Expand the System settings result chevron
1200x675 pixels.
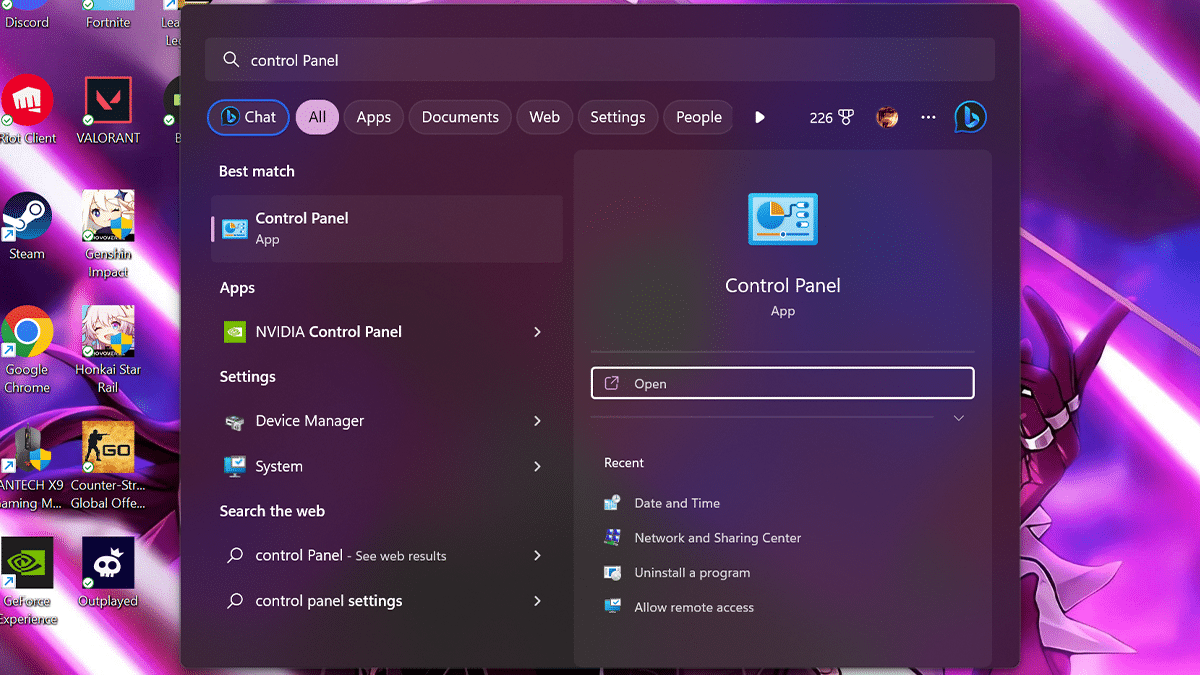click(537, 466)
